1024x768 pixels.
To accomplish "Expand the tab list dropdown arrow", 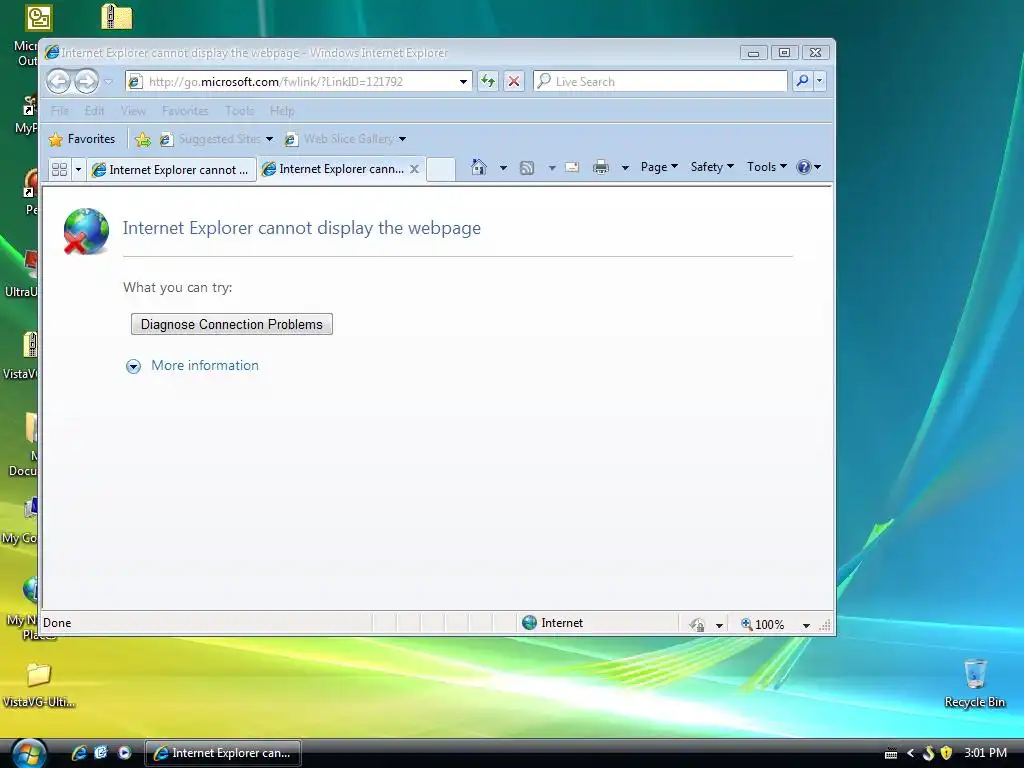I will point(78,170).
